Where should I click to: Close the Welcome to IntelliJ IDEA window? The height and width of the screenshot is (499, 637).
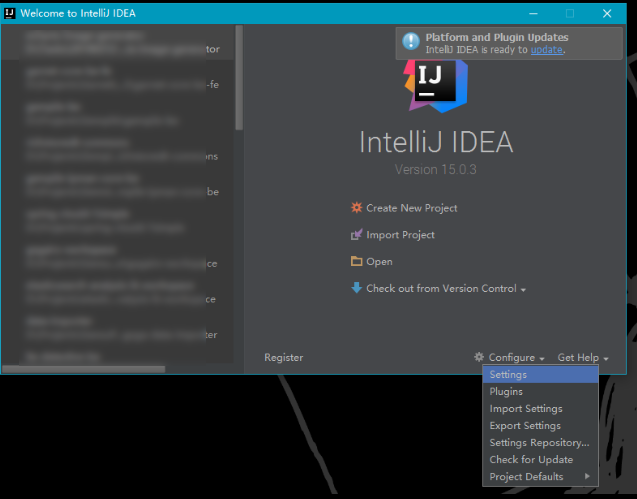(607, 13)
